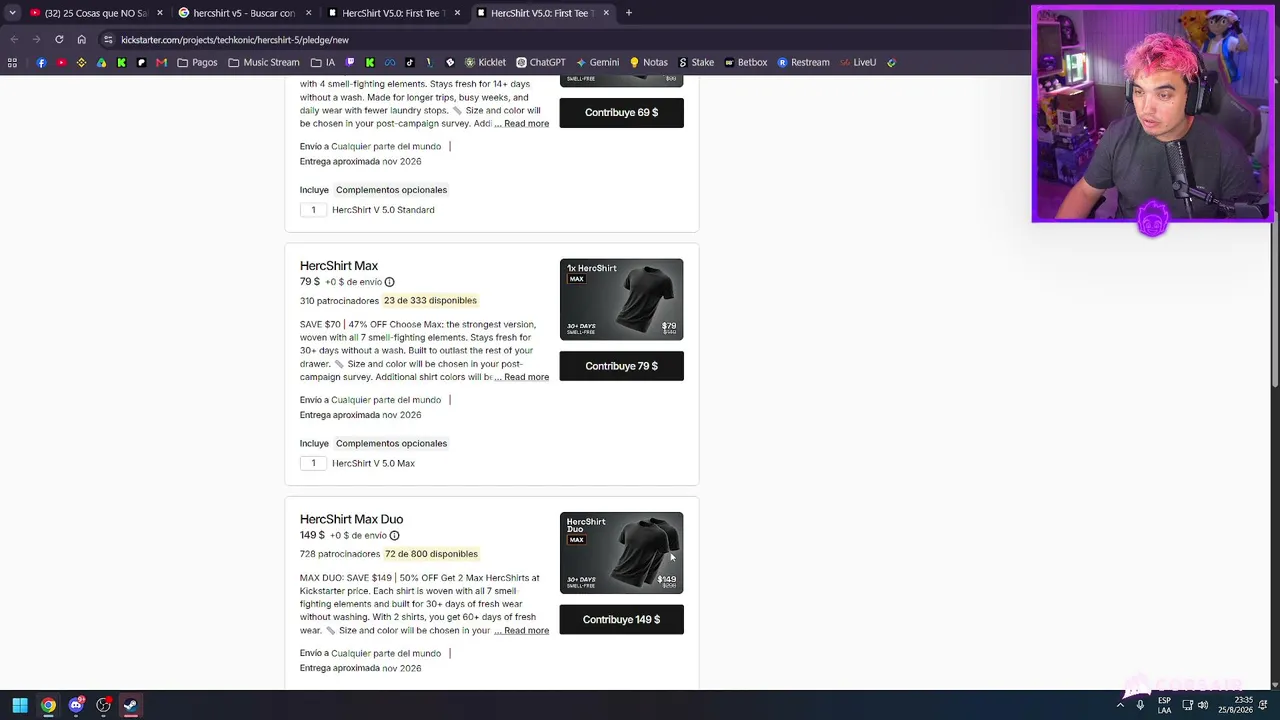The width and height of the screenshot is (1280, 720).
Task: Show shipping info icon for HercShirt Max Duo
Action: pos(394,536)
